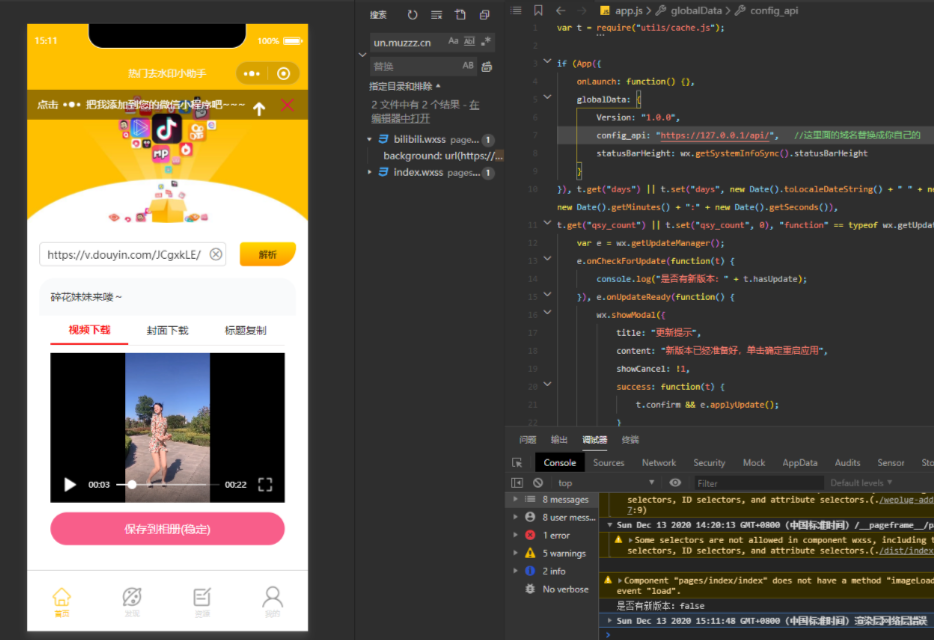
Task: Toggle Match Case in search box
Action: pos(453,41)
